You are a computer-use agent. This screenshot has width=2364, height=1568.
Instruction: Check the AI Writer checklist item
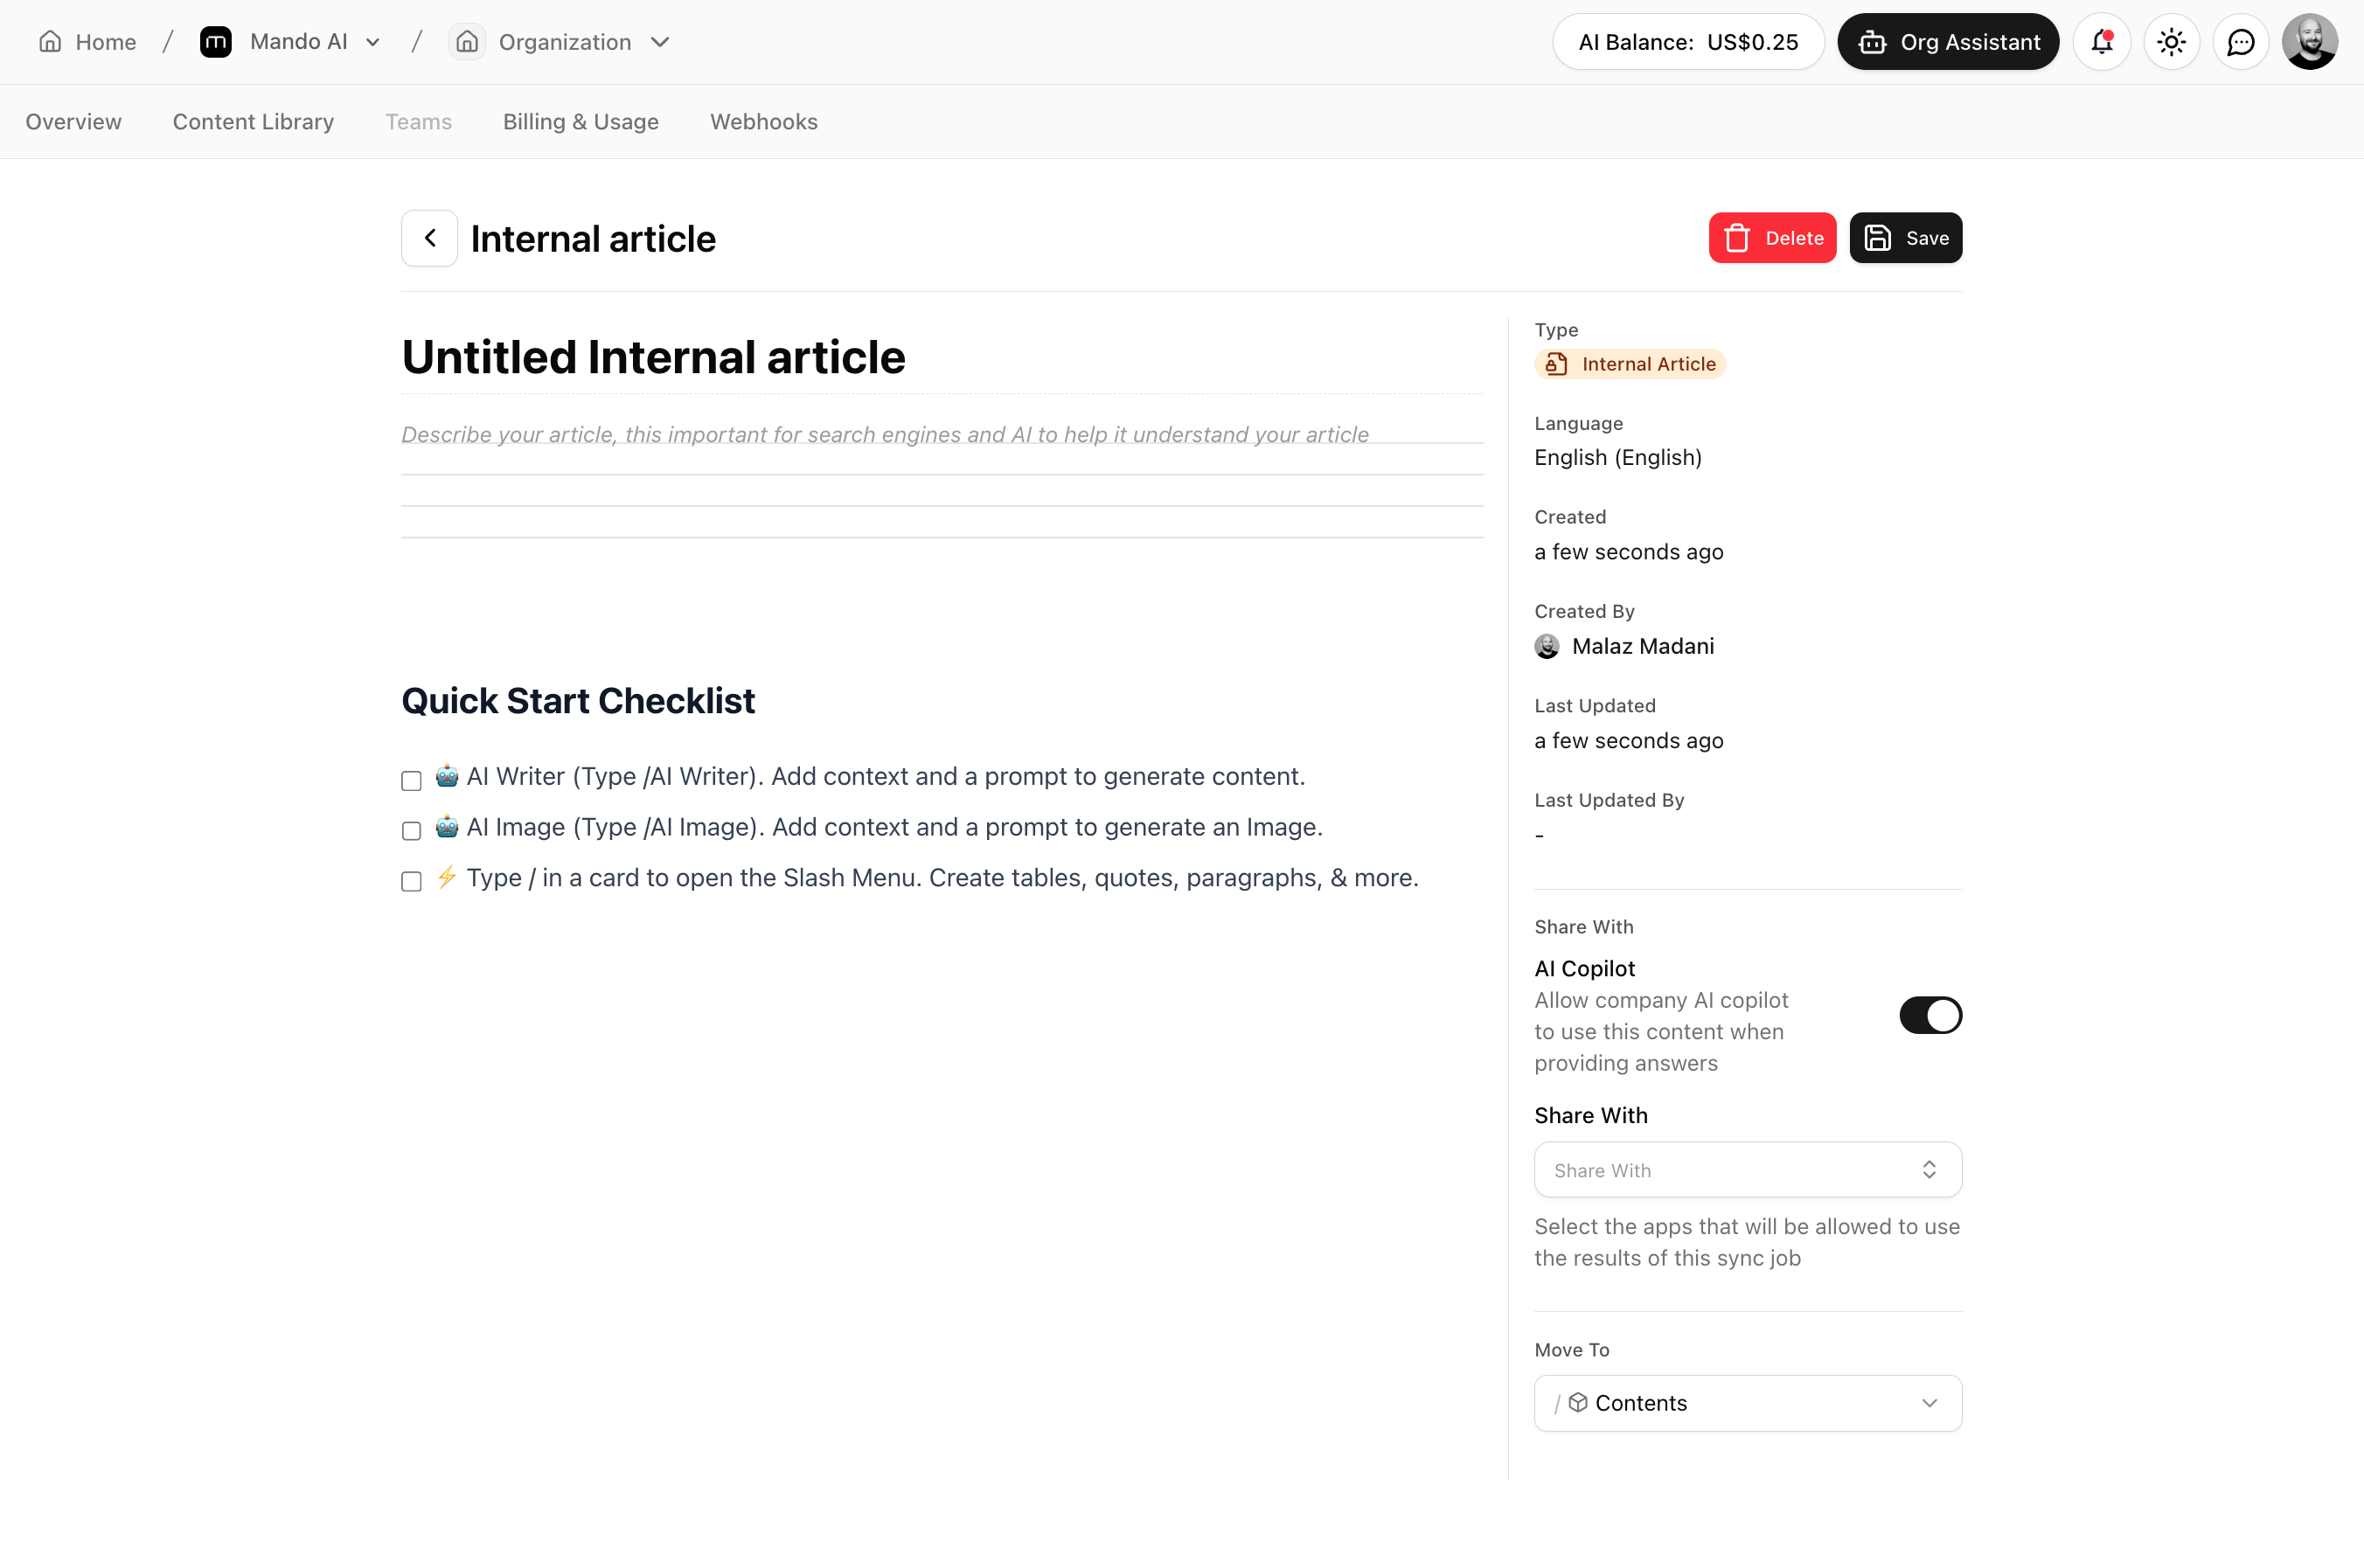coord(411,780)
